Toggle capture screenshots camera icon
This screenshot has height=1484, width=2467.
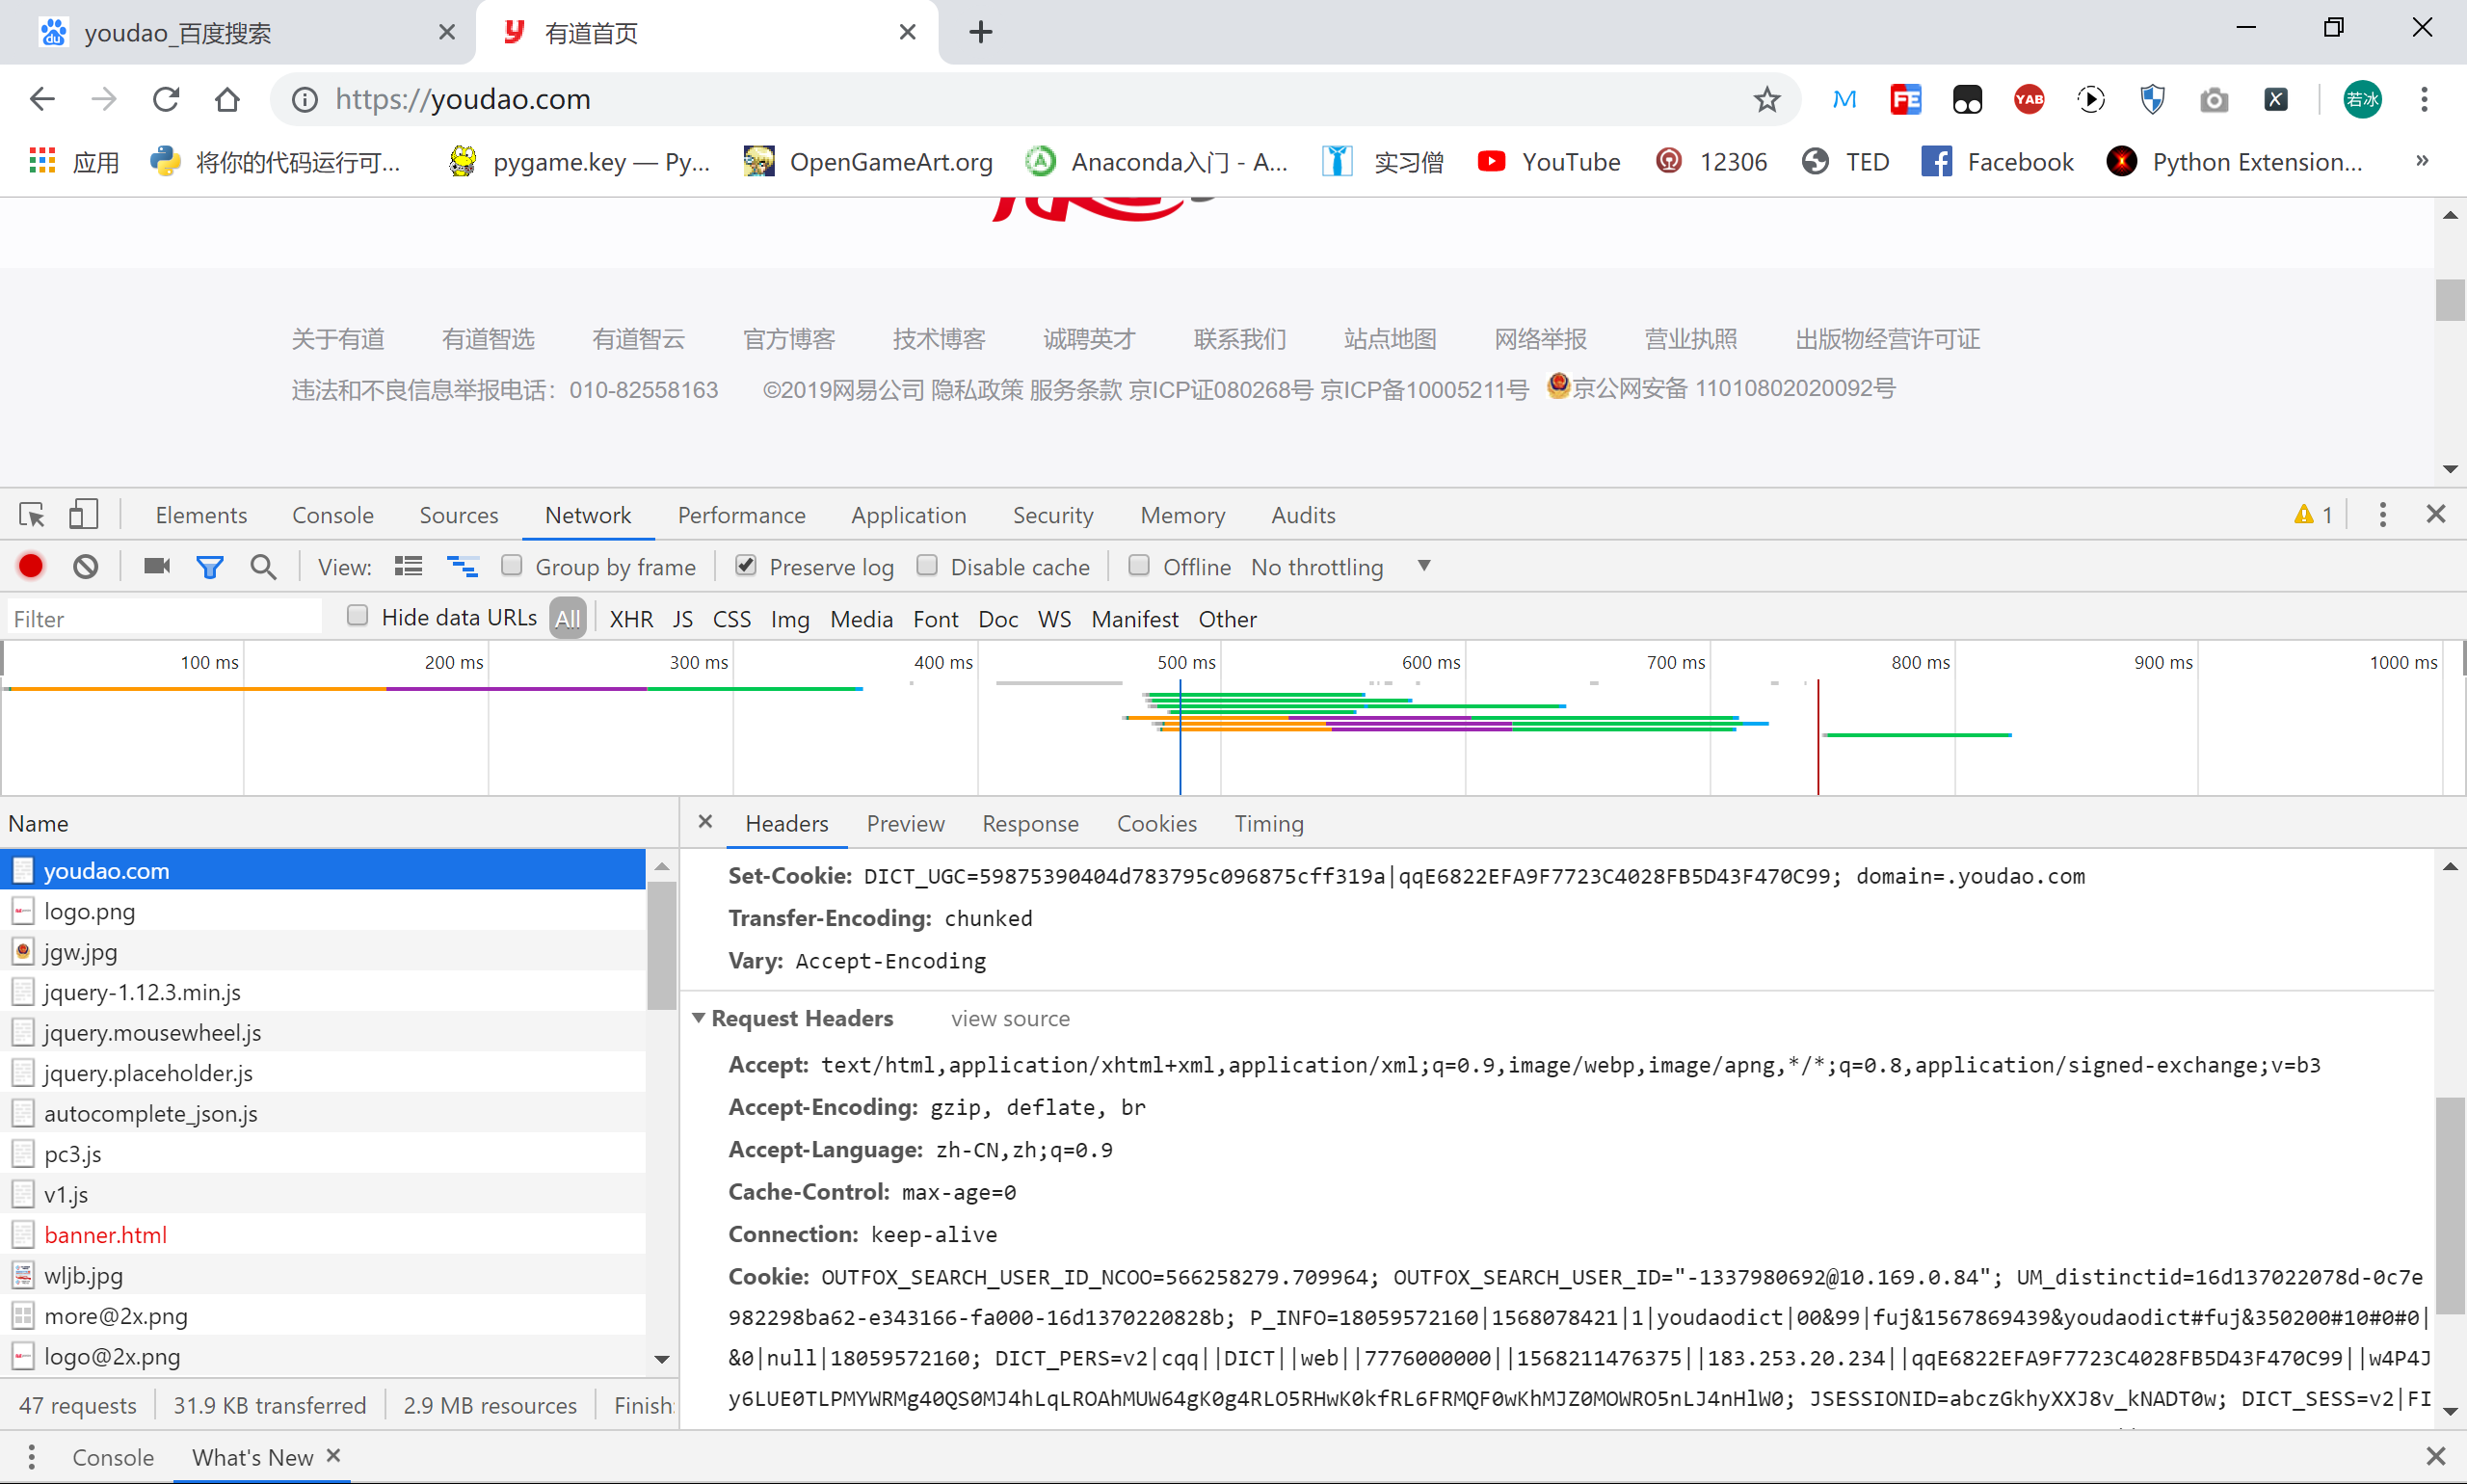[157, 566]
